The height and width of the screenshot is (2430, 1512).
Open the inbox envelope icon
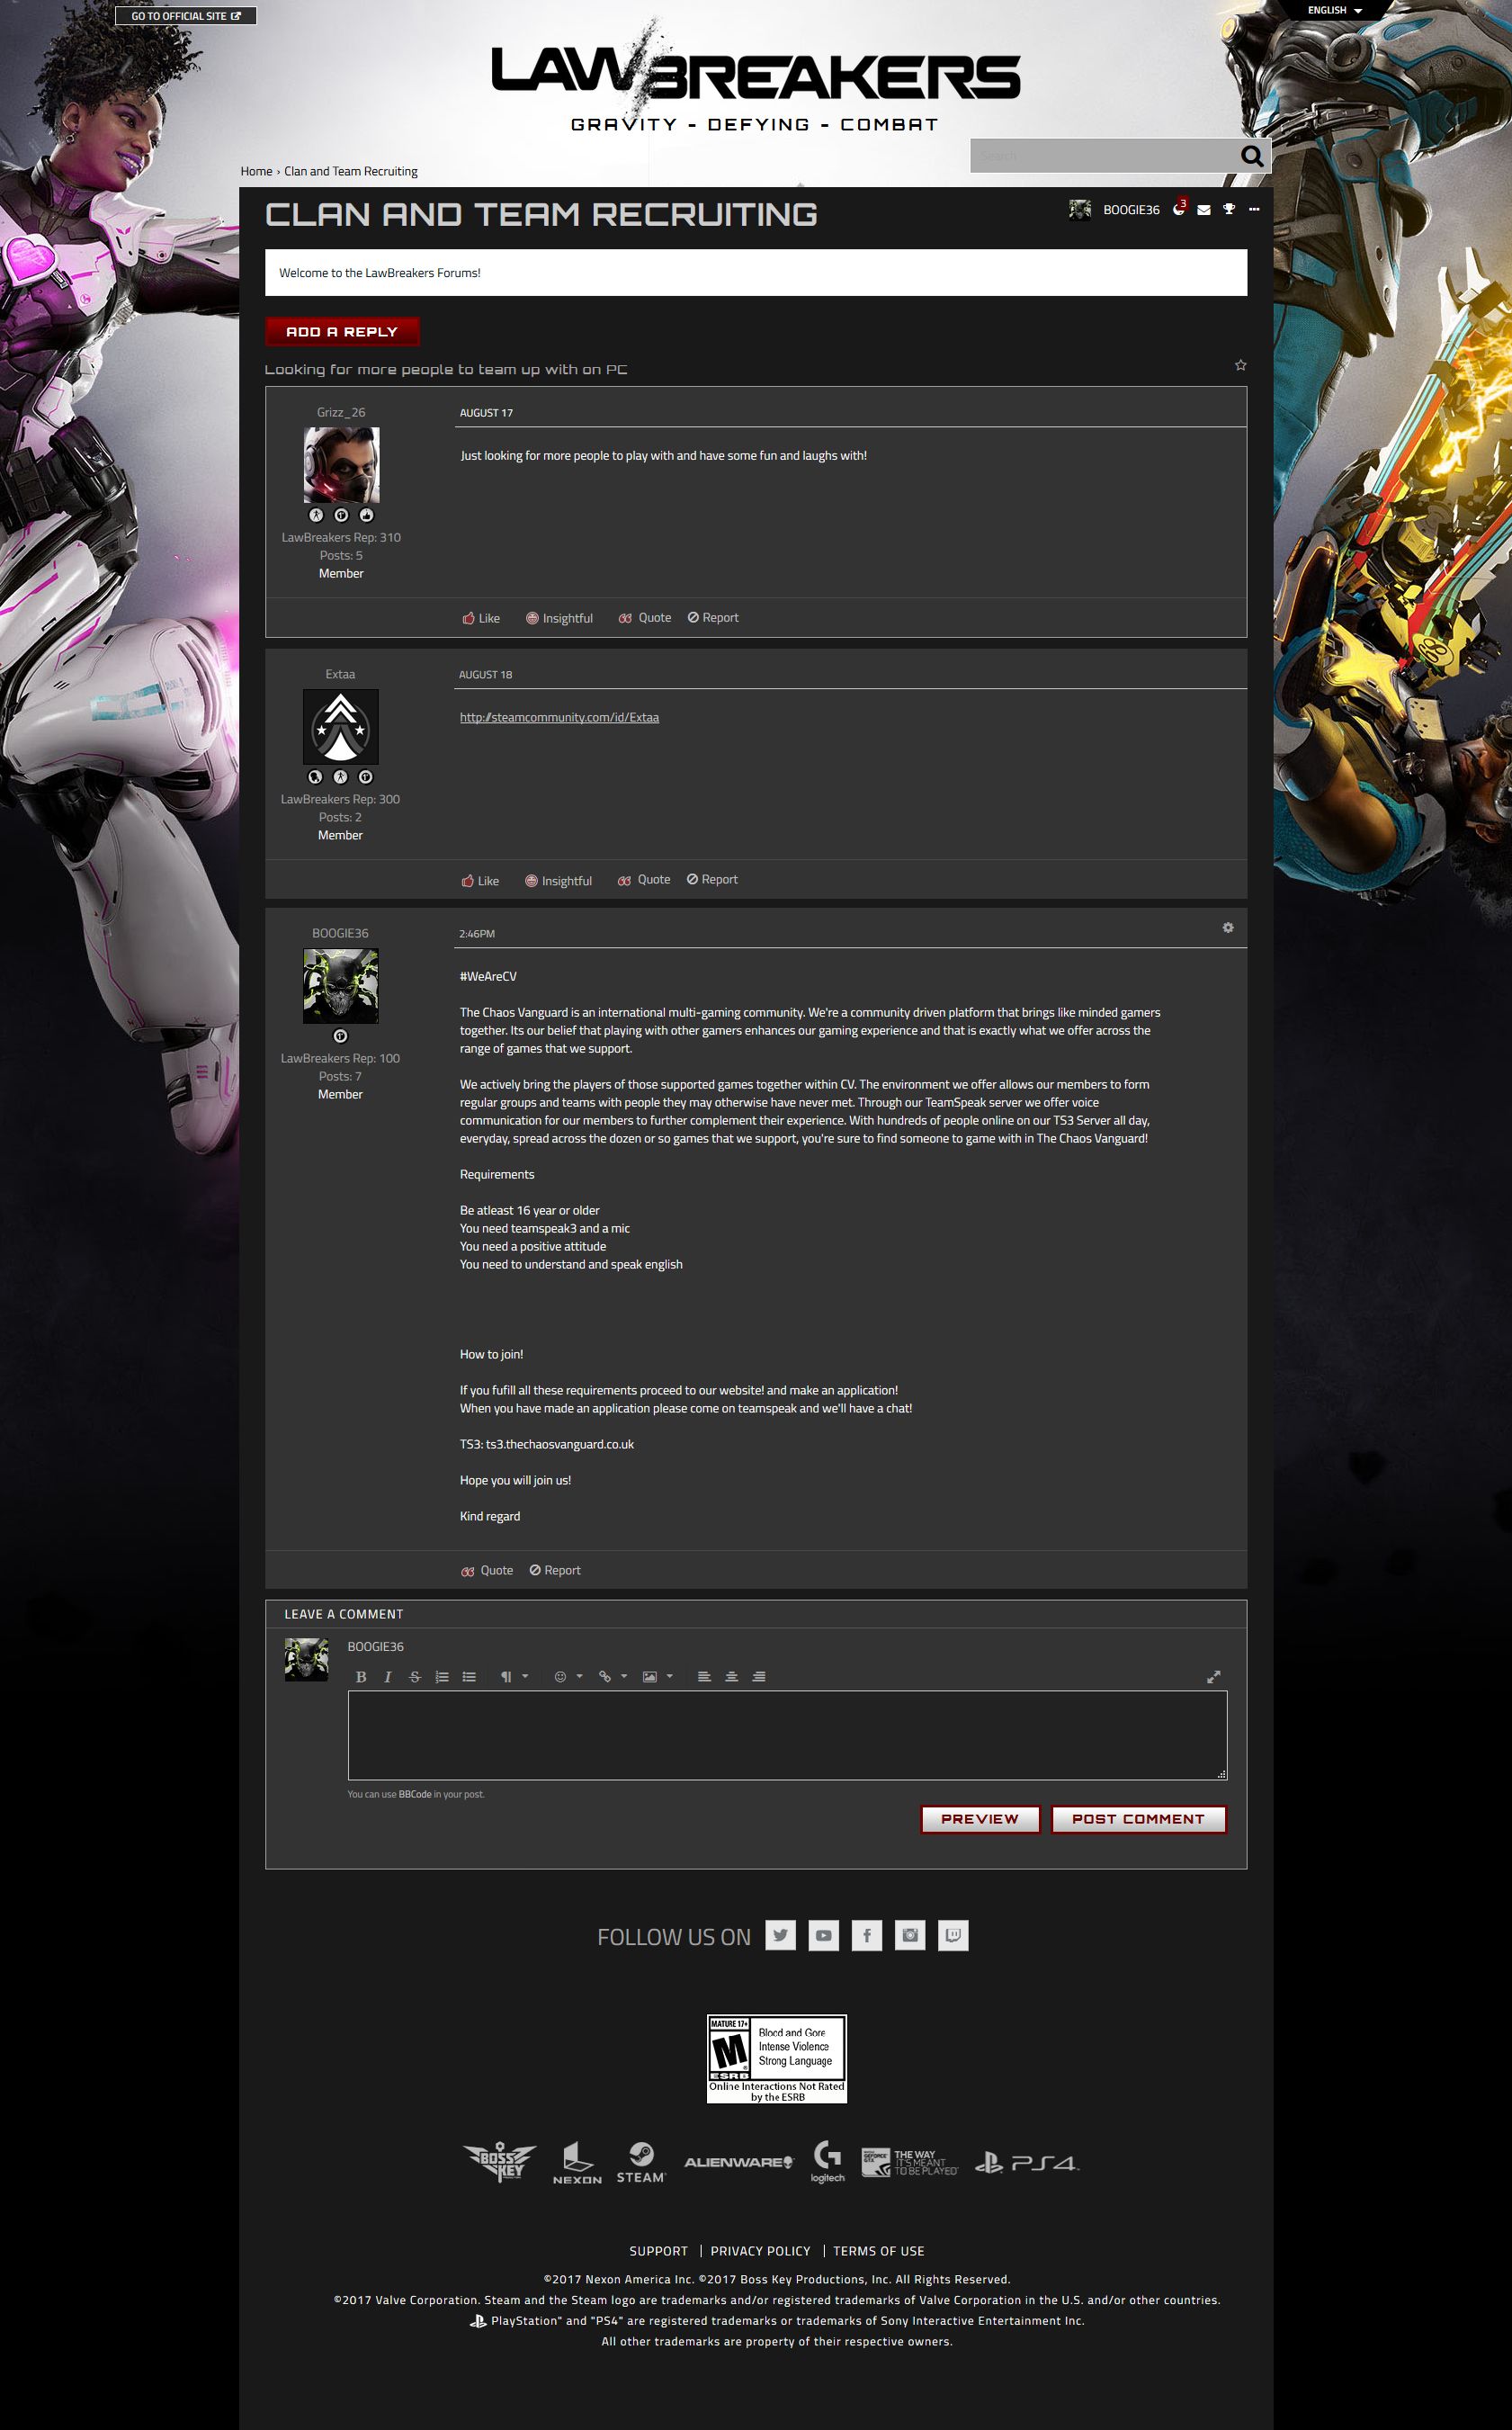coord(1204,210)
